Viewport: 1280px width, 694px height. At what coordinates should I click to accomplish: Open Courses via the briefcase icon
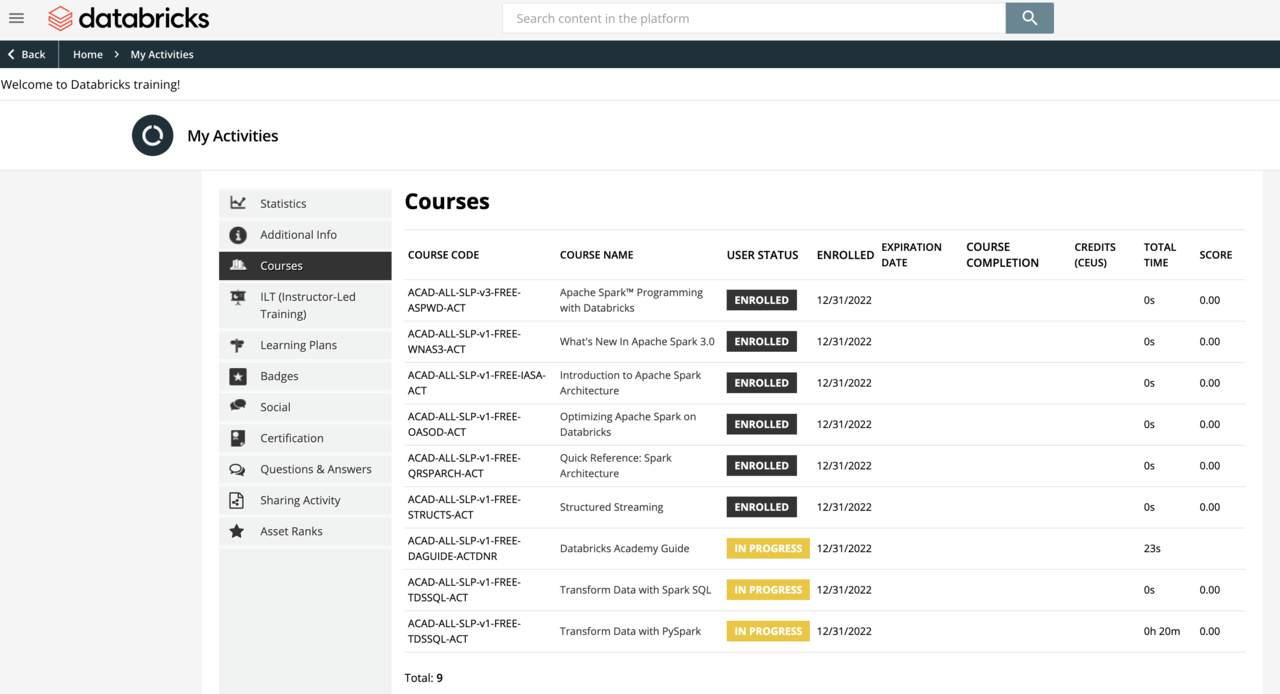click(x=238, y=265)
